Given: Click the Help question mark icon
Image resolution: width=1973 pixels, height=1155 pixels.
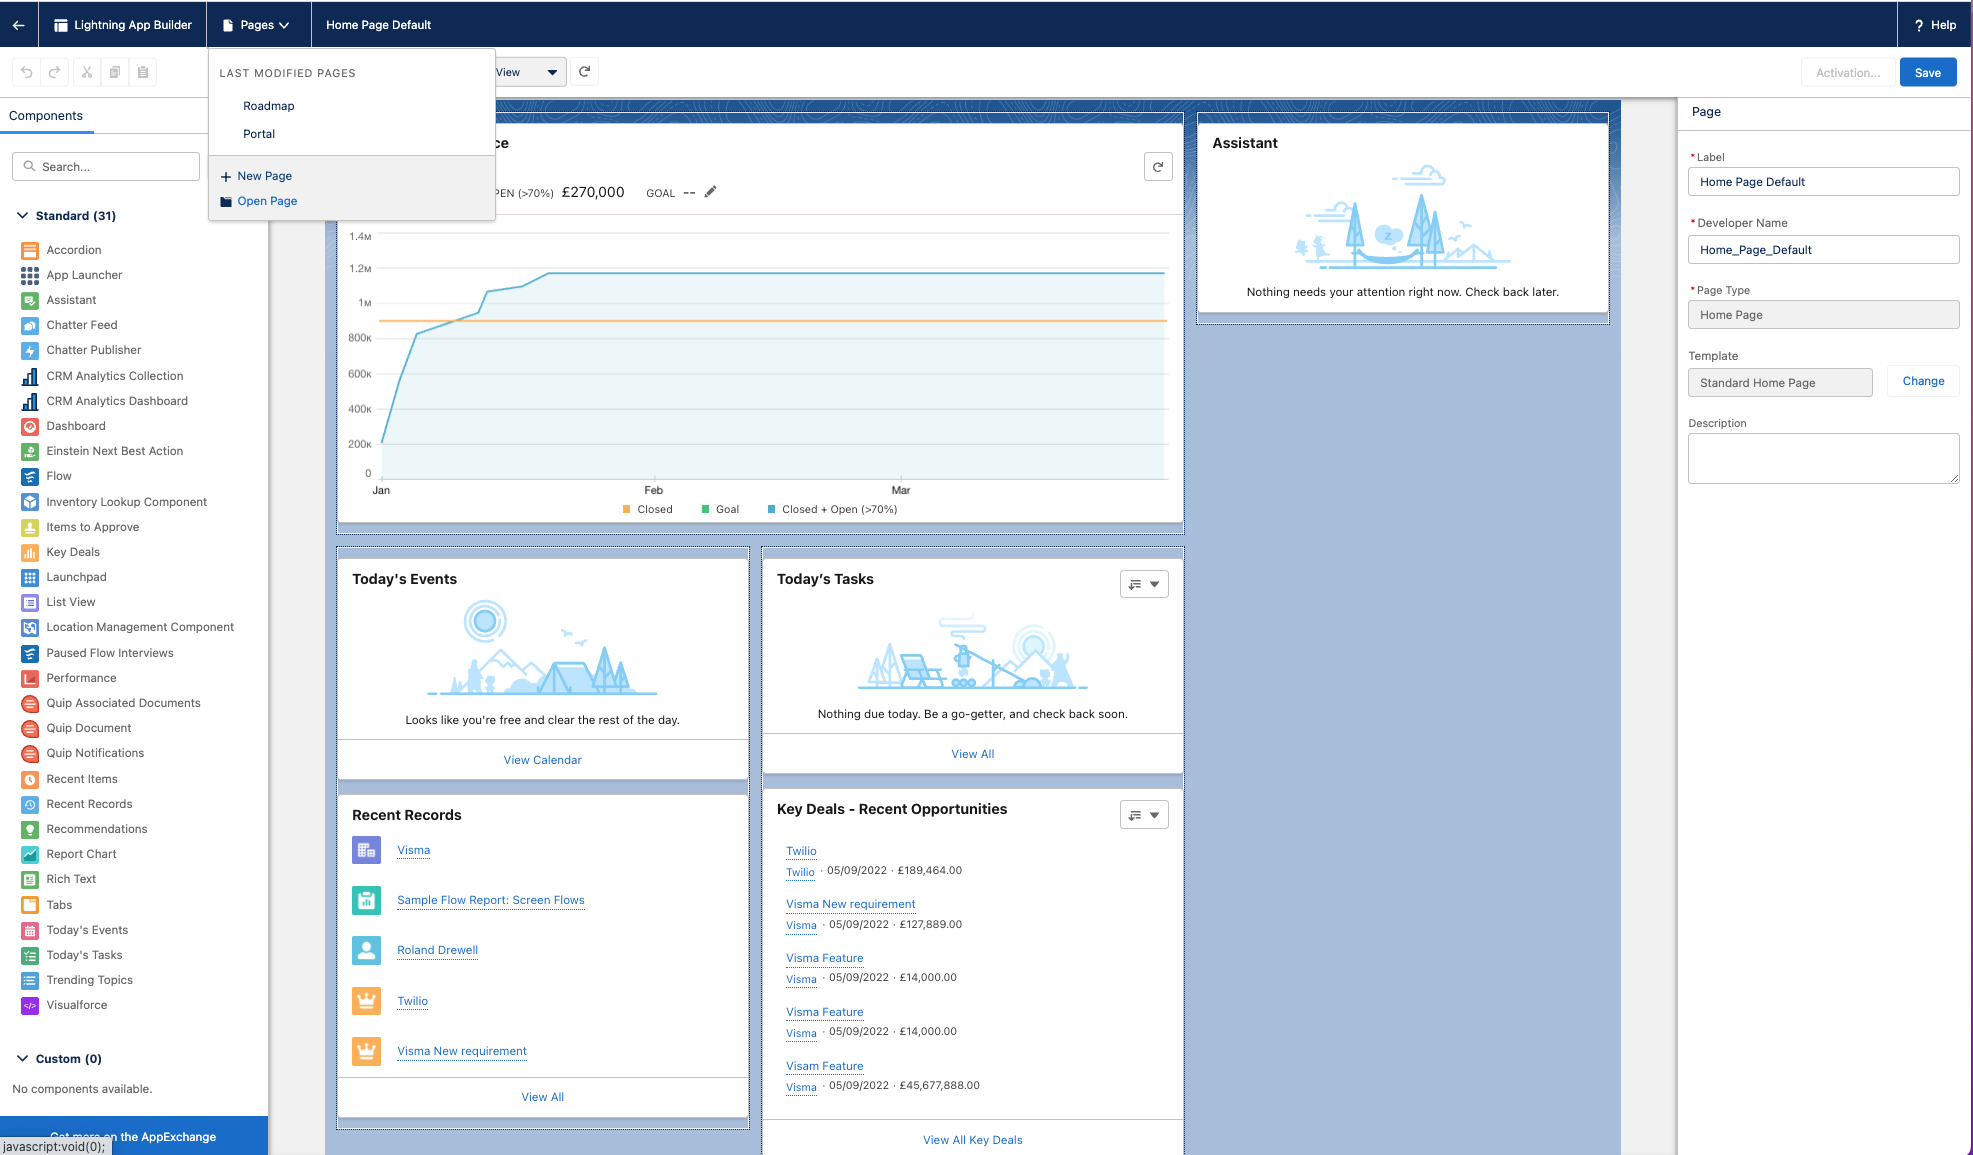Looking at the screenshot, I should tap(1919, 25).
